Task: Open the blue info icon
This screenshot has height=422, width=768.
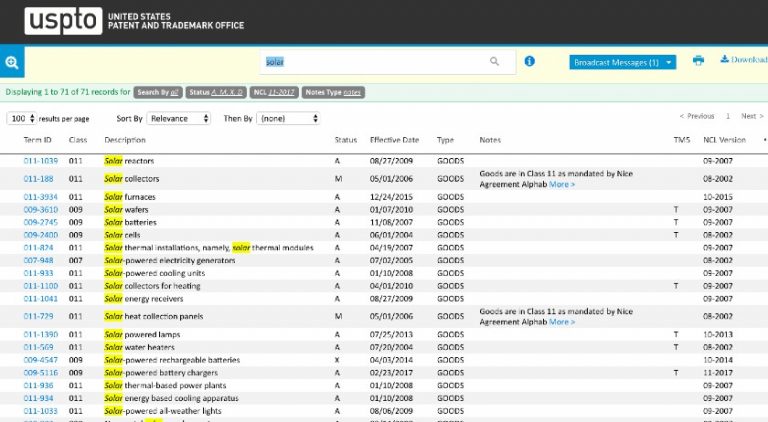Action: 529,61
